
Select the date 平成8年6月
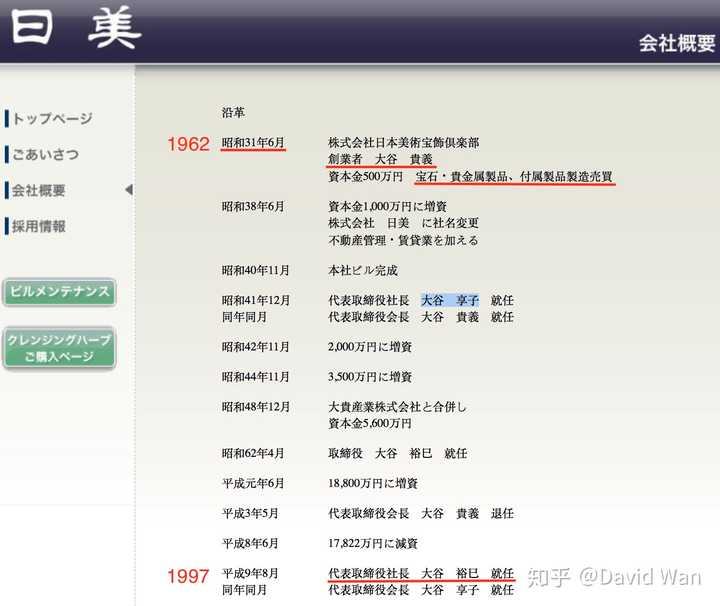coord(250,544)
